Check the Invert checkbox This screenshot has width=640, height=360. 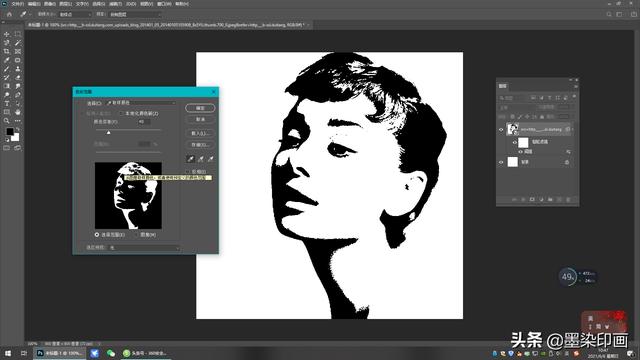tap(188, 172)
